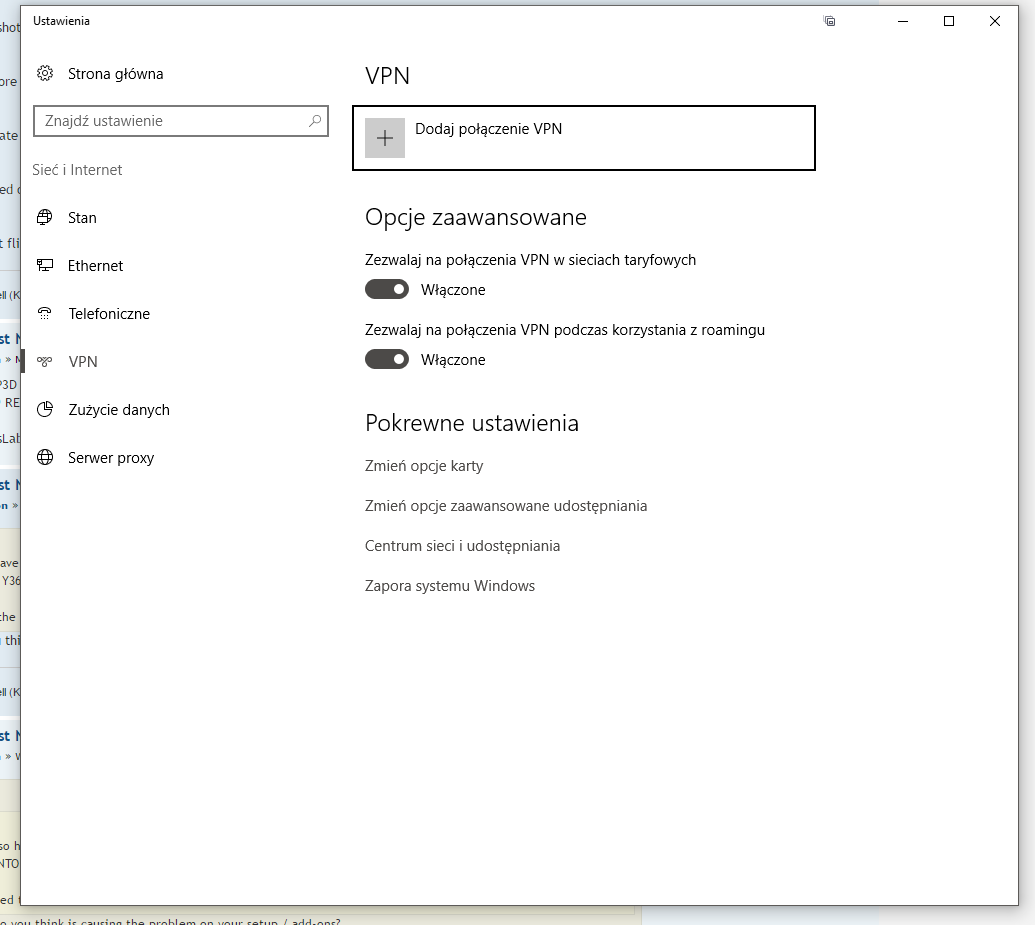Click the Znajdź ustawienie search field
This screenshot has height=925, width=1035.
tap(170, 121)
